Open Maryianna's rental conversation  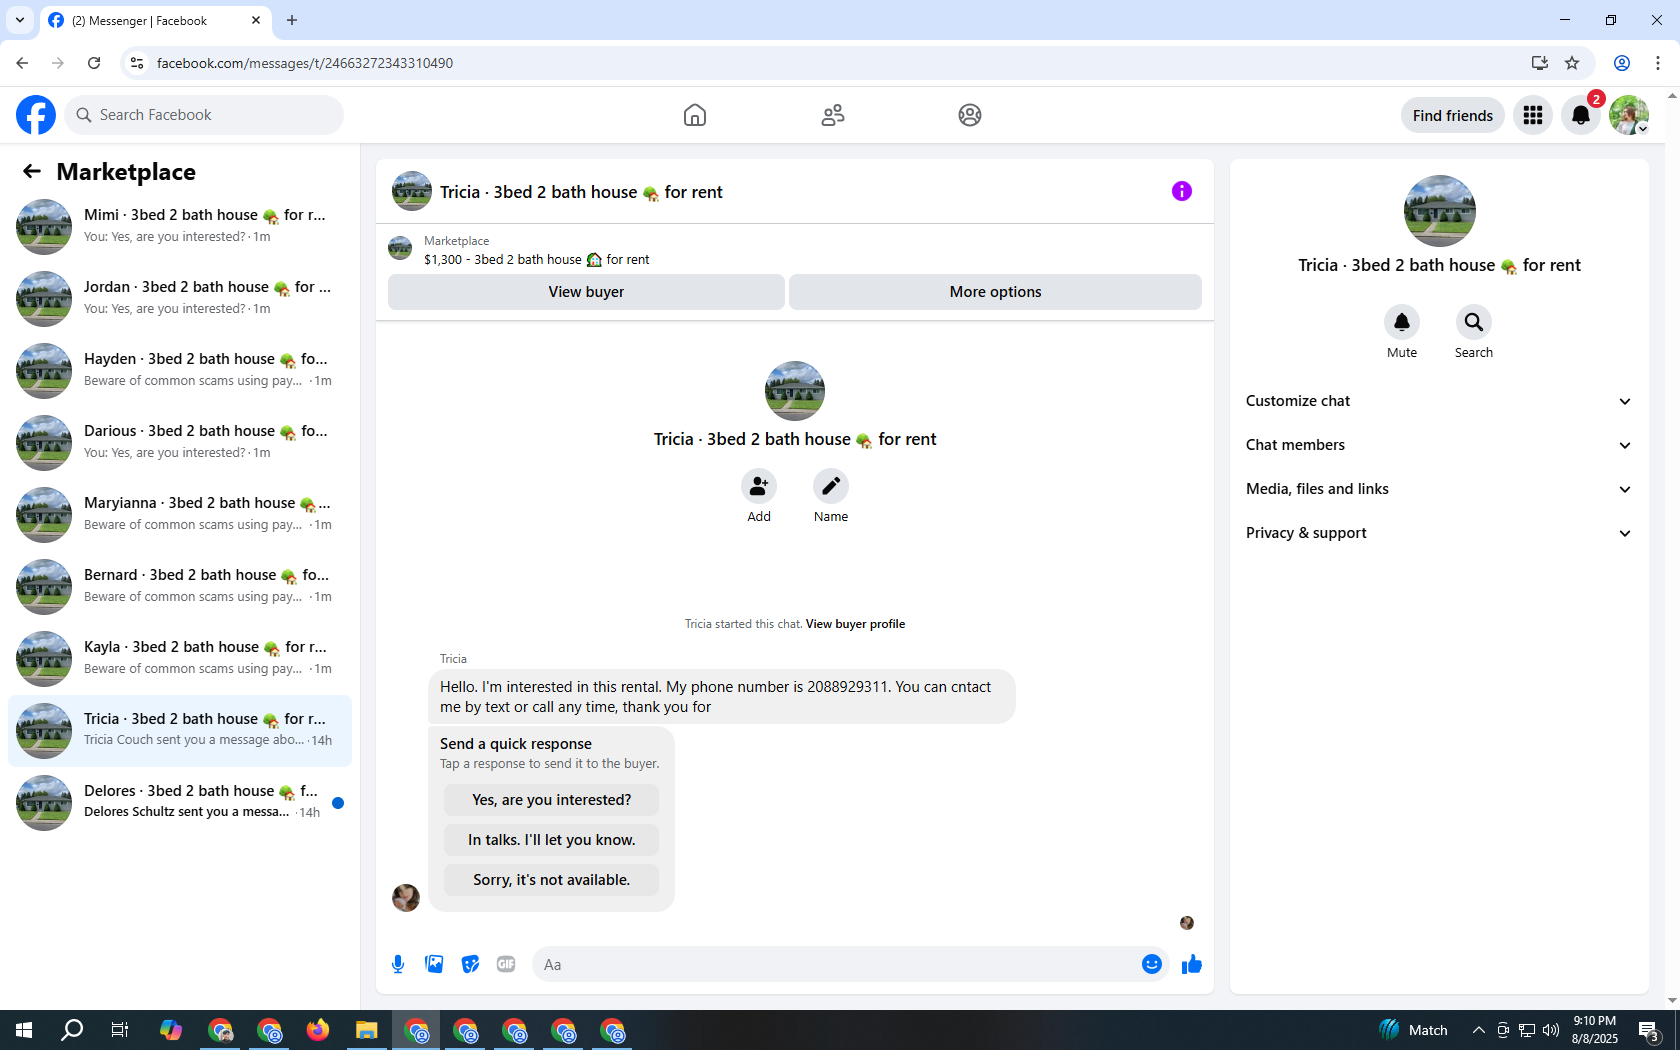(x=180, y=514)
